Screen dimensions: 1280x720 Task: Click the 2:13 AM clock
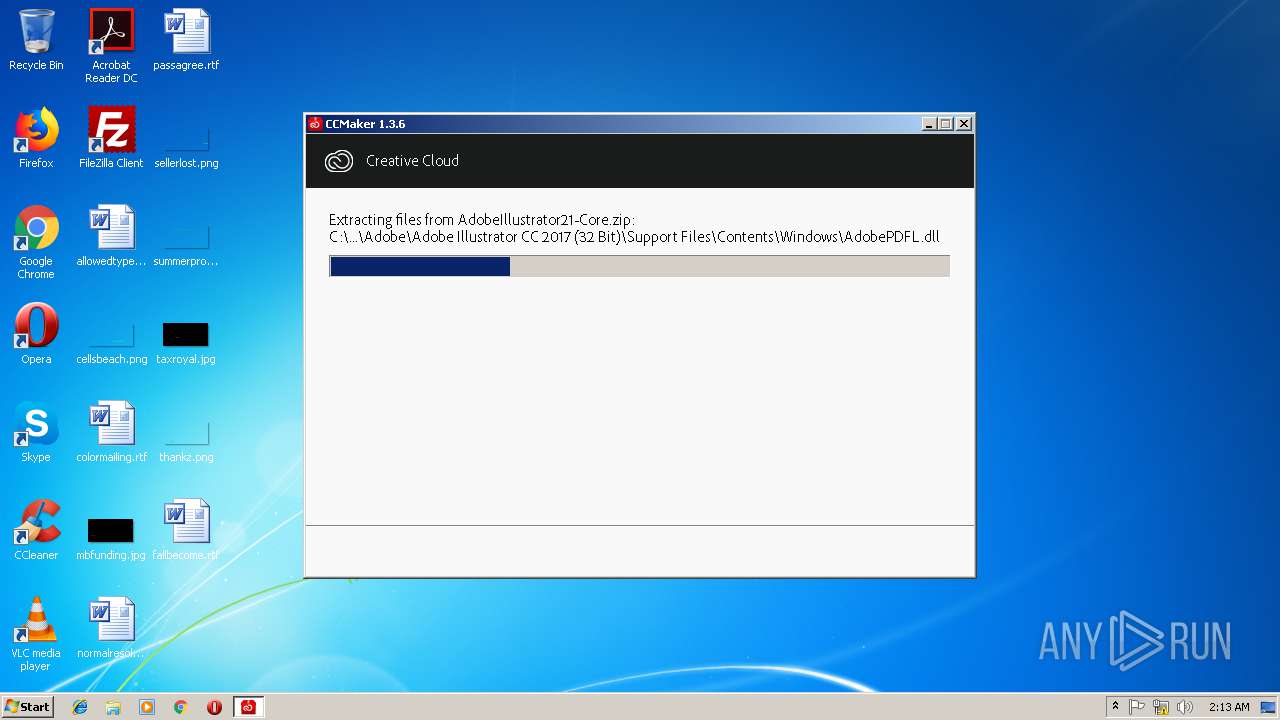coord(1229,707)
